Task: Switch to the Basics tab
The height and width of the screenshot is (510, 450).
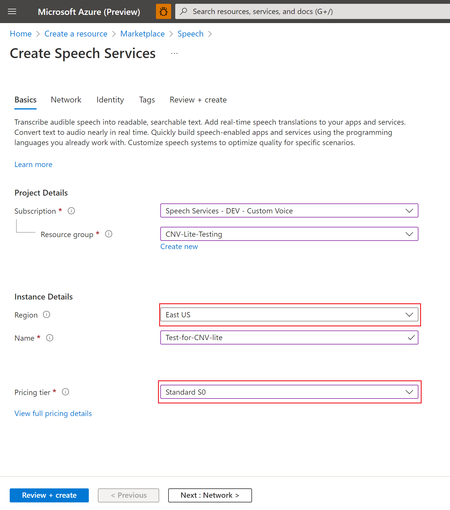Action: 25,100
